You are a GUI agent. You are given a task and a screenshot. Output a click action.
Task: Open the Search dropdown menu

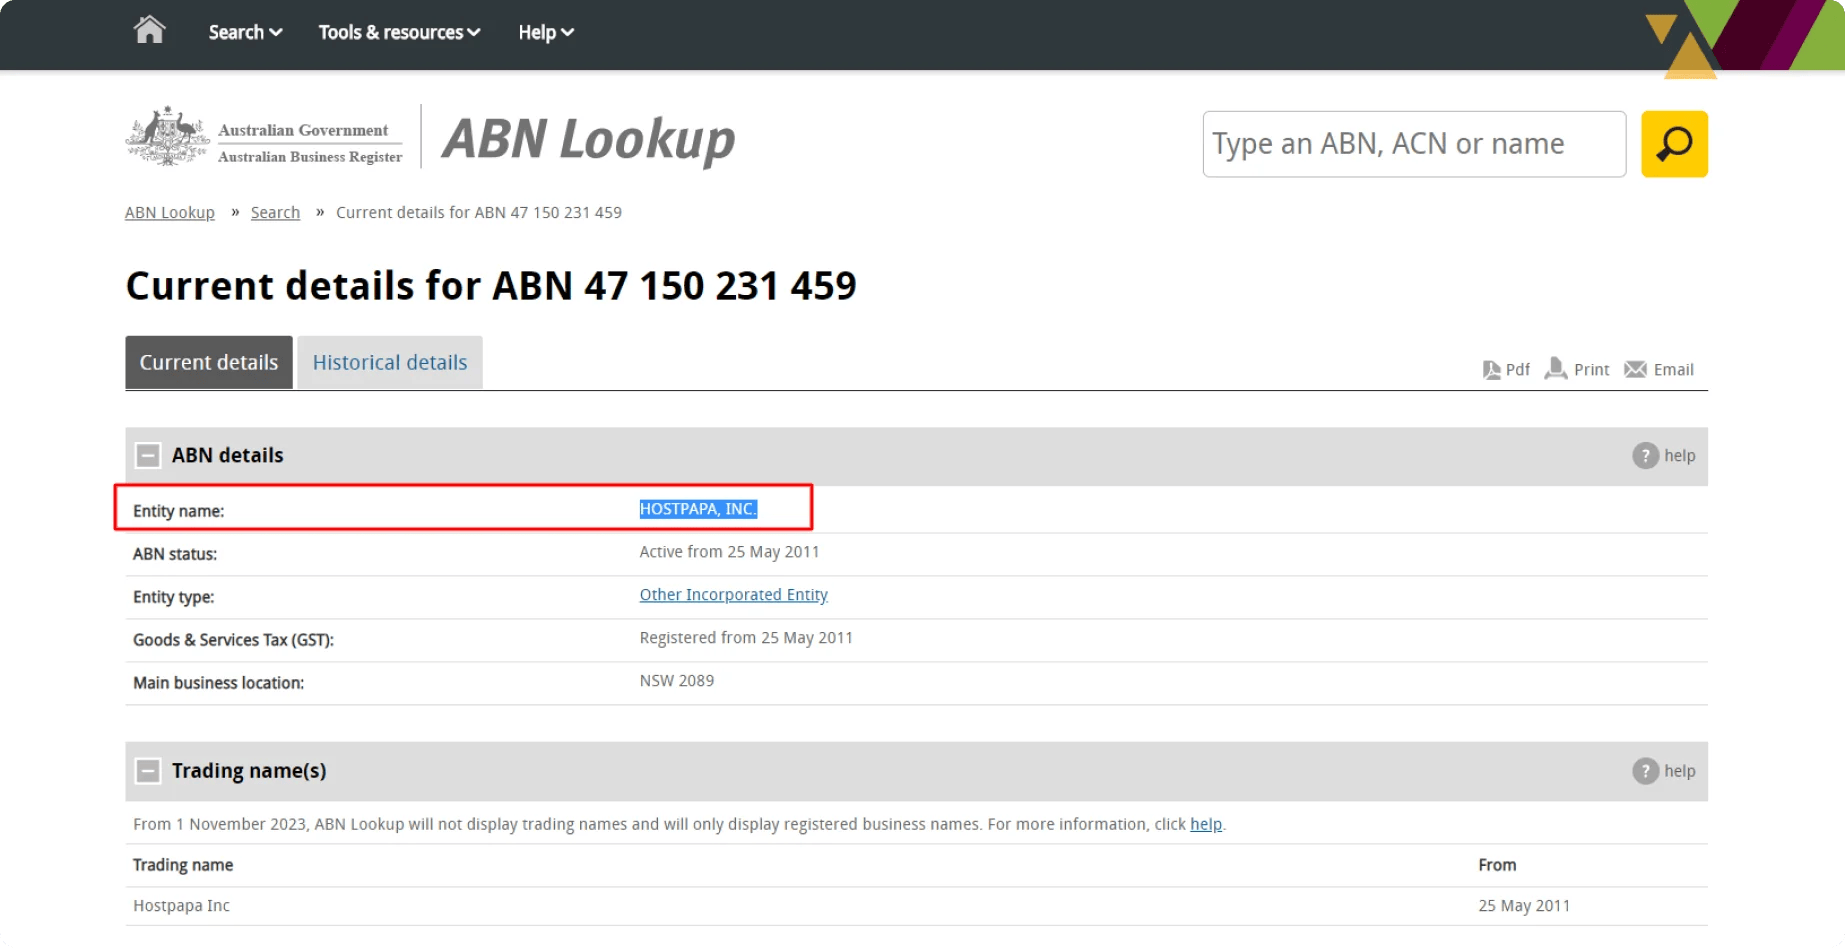[x=245, y=32]
